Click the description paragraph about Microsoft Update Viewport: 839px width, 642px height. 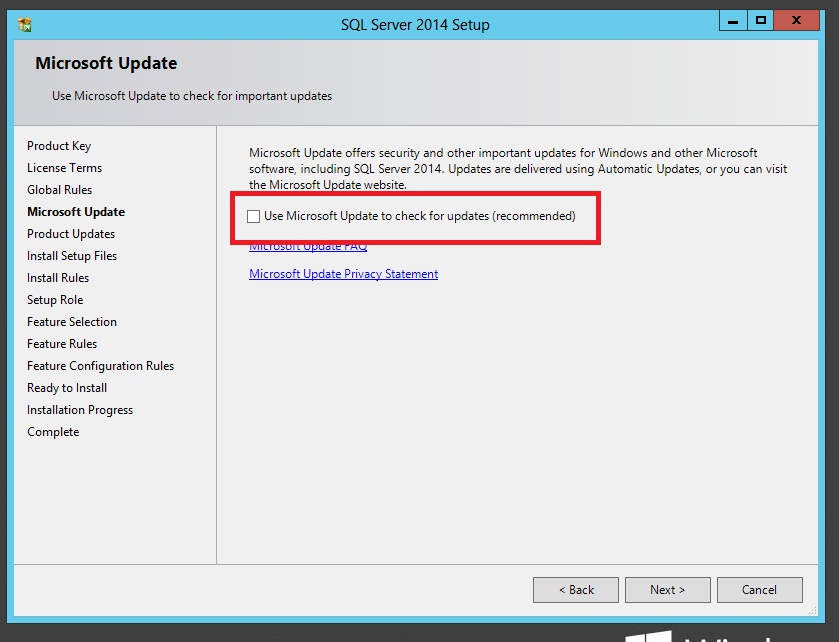click(518, 169)
